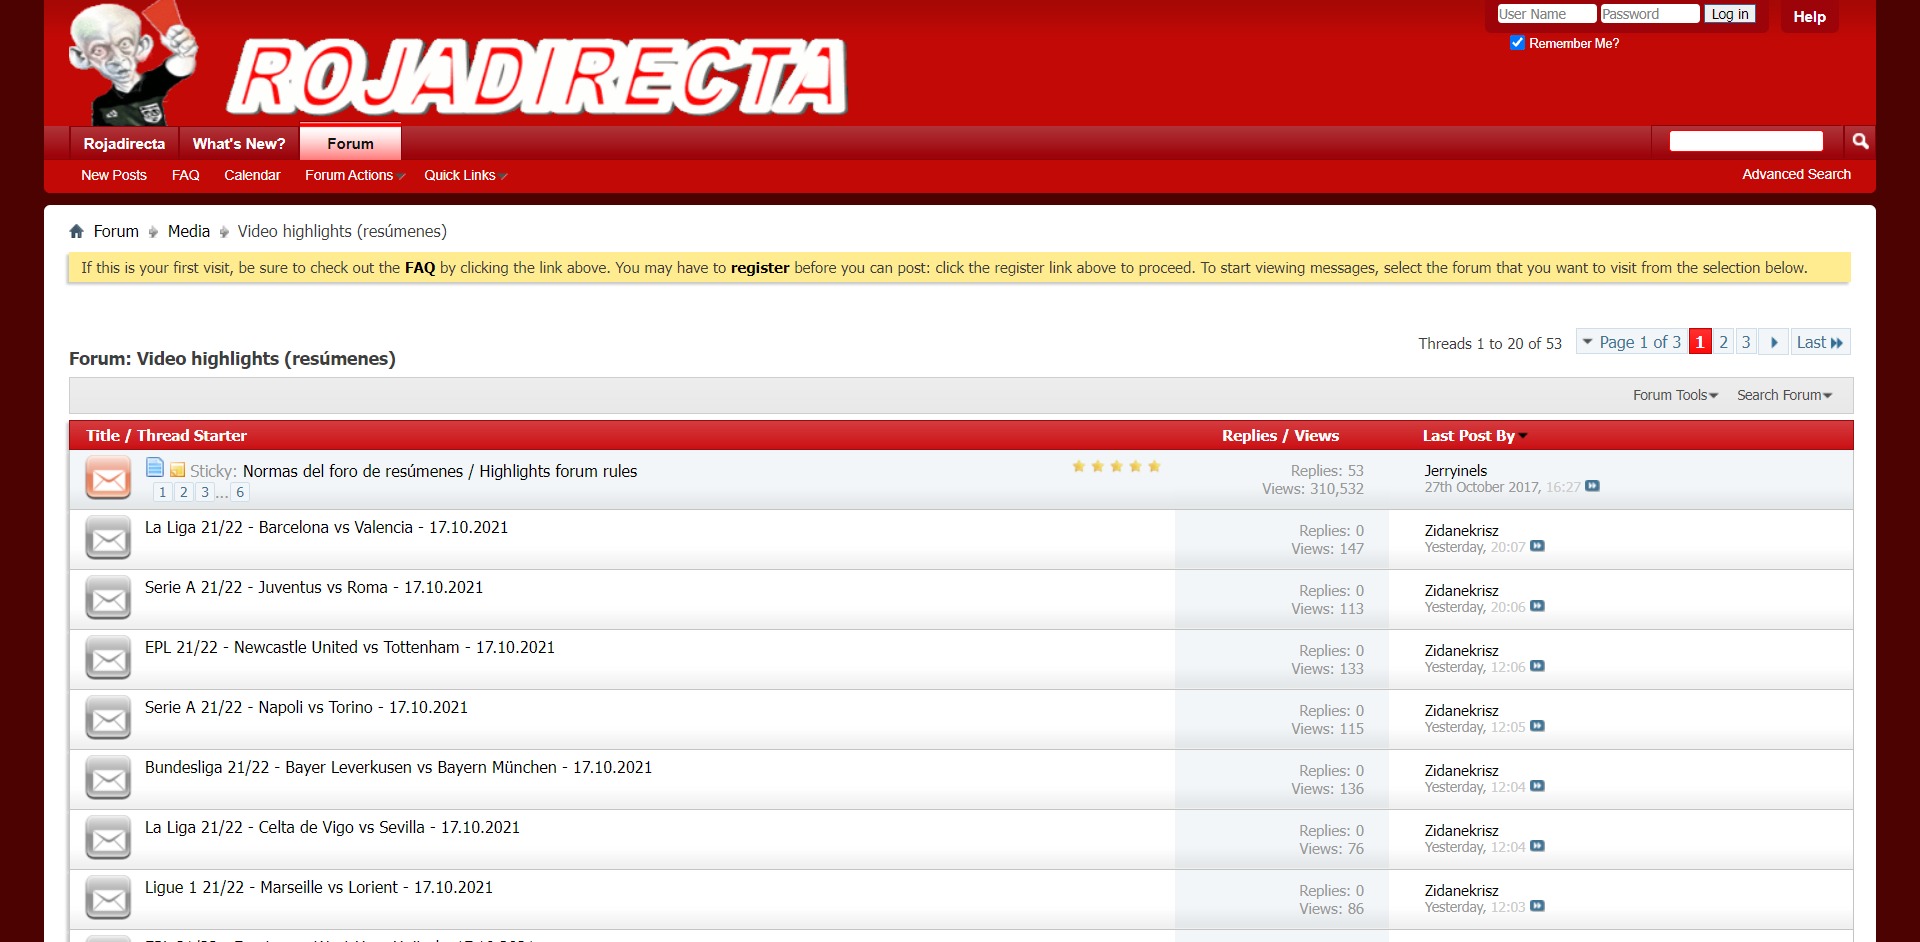The image size is (1920, 942).
Task: Click the document icon beside Sticky thread
Action: coord(155,468)
